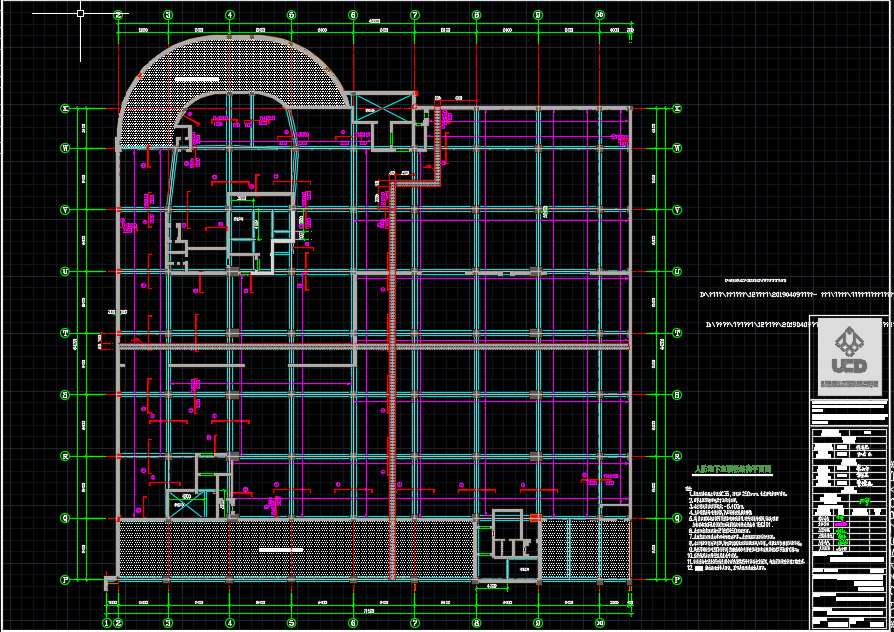Click the UCD company logo in the title block
This screenshot has width=894, height=632.
[x=850, y=357]
